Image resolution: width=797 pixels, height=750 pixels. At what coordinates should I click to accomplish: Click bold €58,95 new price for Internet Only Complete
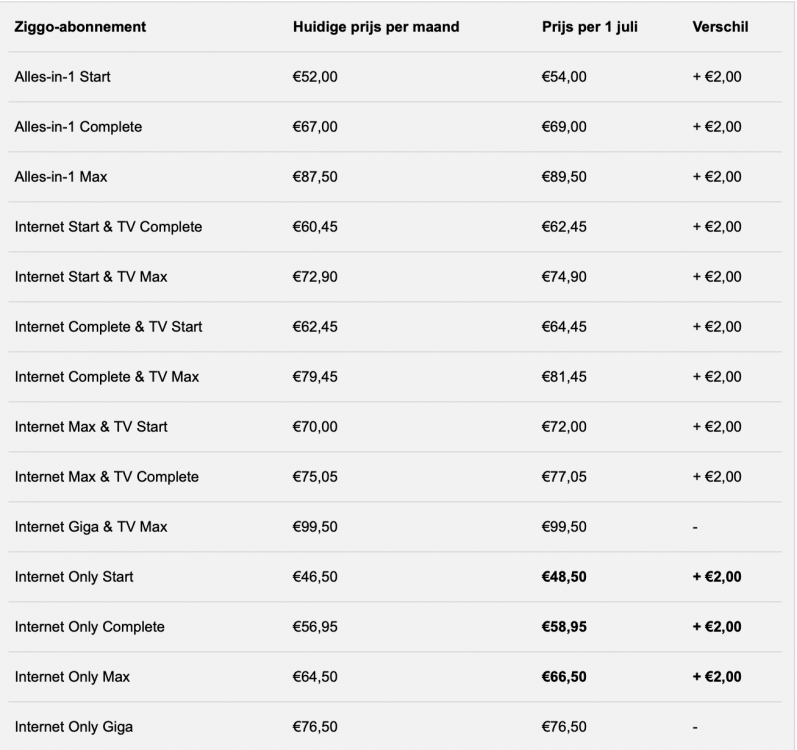[x=564, y=627]
